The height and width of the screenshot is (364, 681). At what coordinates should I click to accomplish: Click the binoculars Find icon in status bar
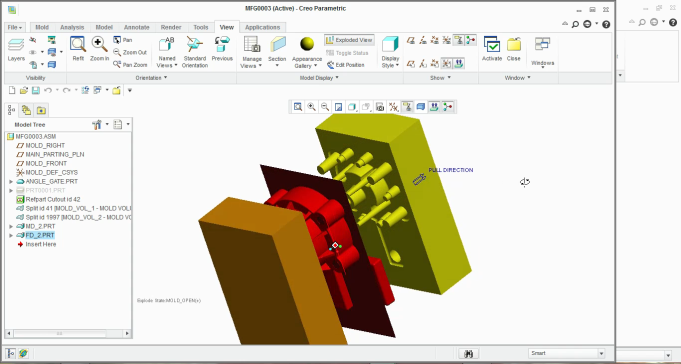tap(468, 354)
